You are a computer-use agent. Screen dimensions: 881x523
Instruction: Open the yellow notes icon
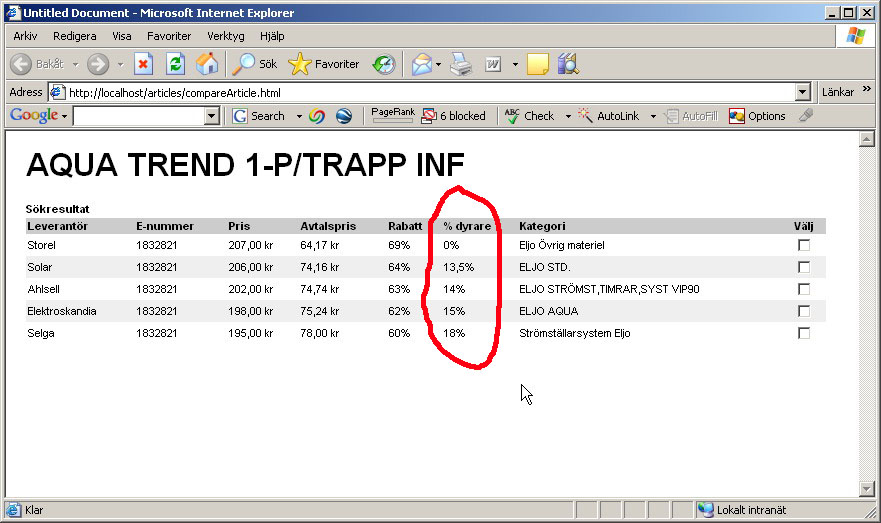point(538,64)
